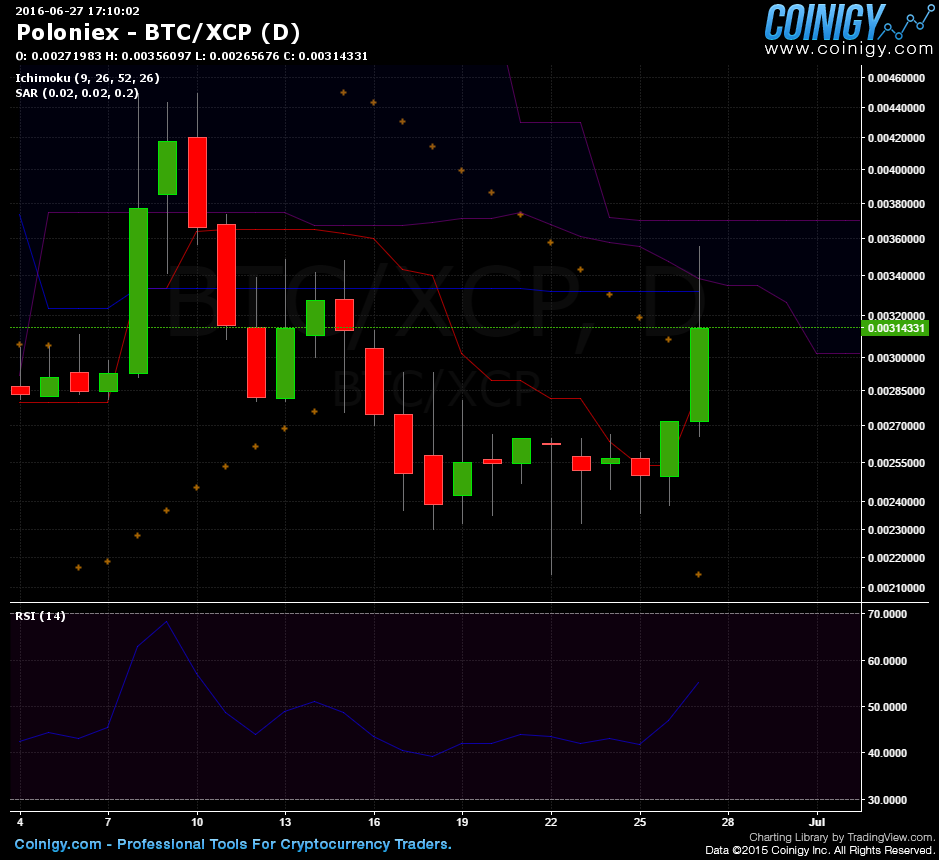The height and width of the screenshot is (860, 939).
Task: Click the green candle body on June 26
Action: (670, 449)
